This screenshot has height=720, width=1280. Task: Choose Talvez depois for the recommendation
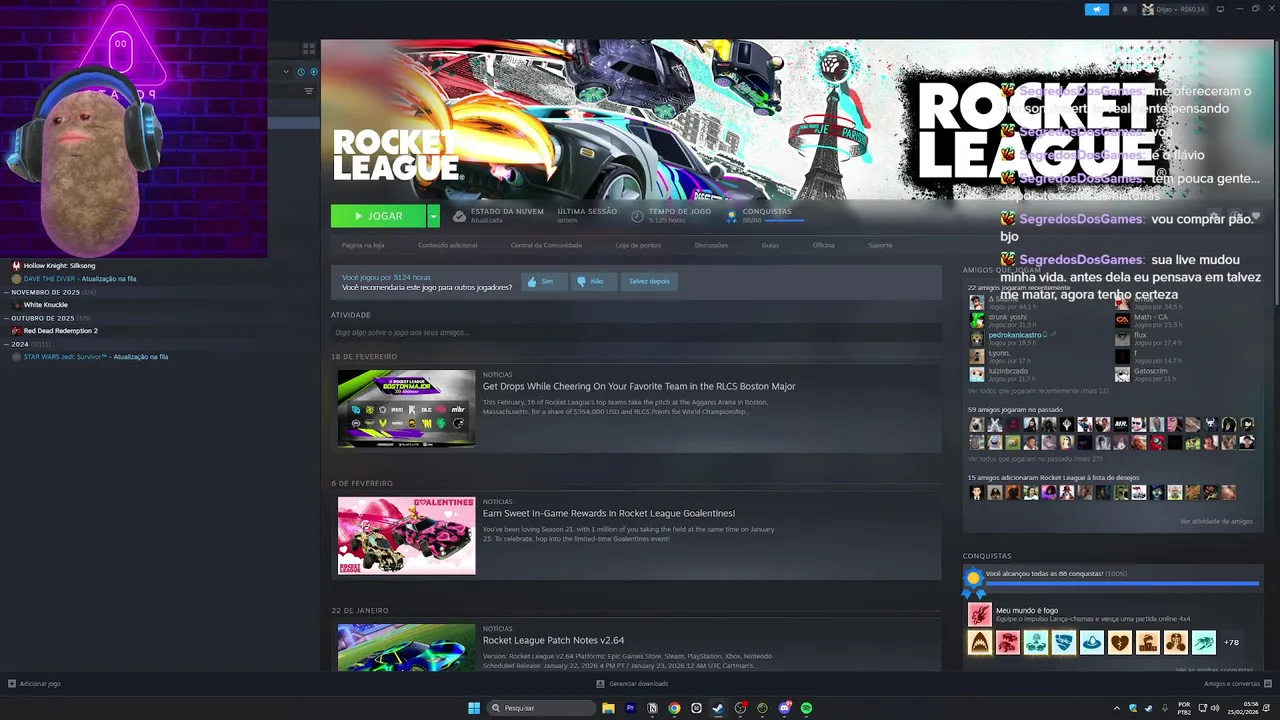[649, 282]
